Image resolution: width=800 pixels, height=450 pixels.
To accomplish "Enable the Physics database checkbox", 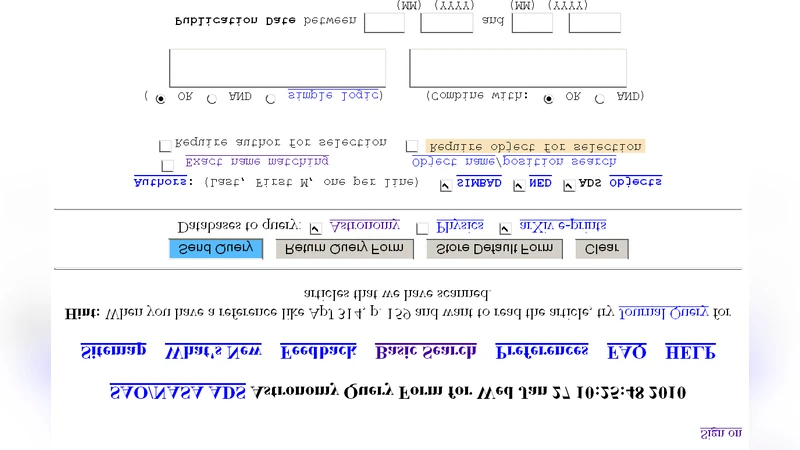I will 422,228.
